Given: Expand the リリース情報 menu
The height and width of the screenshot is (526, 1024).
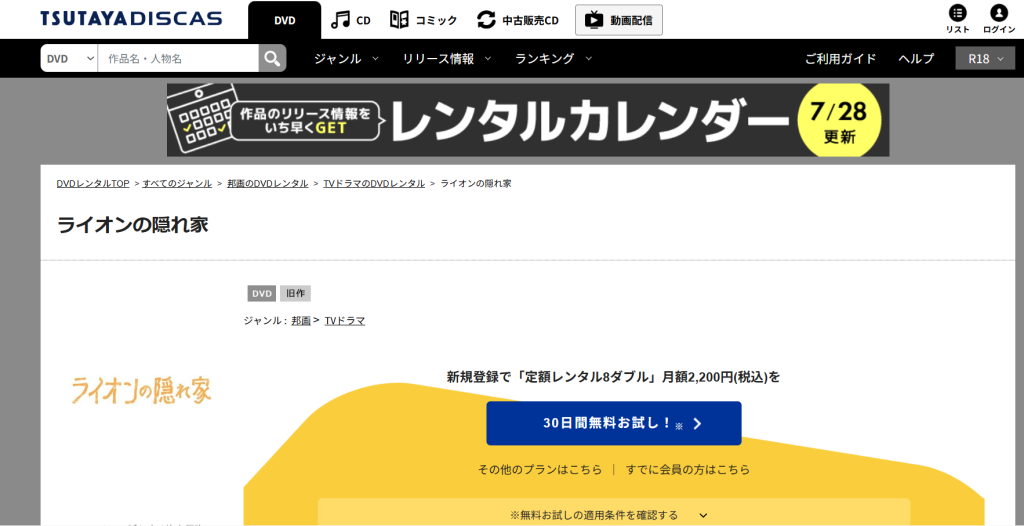Looking at the screenshot, I should click(447, 58).
